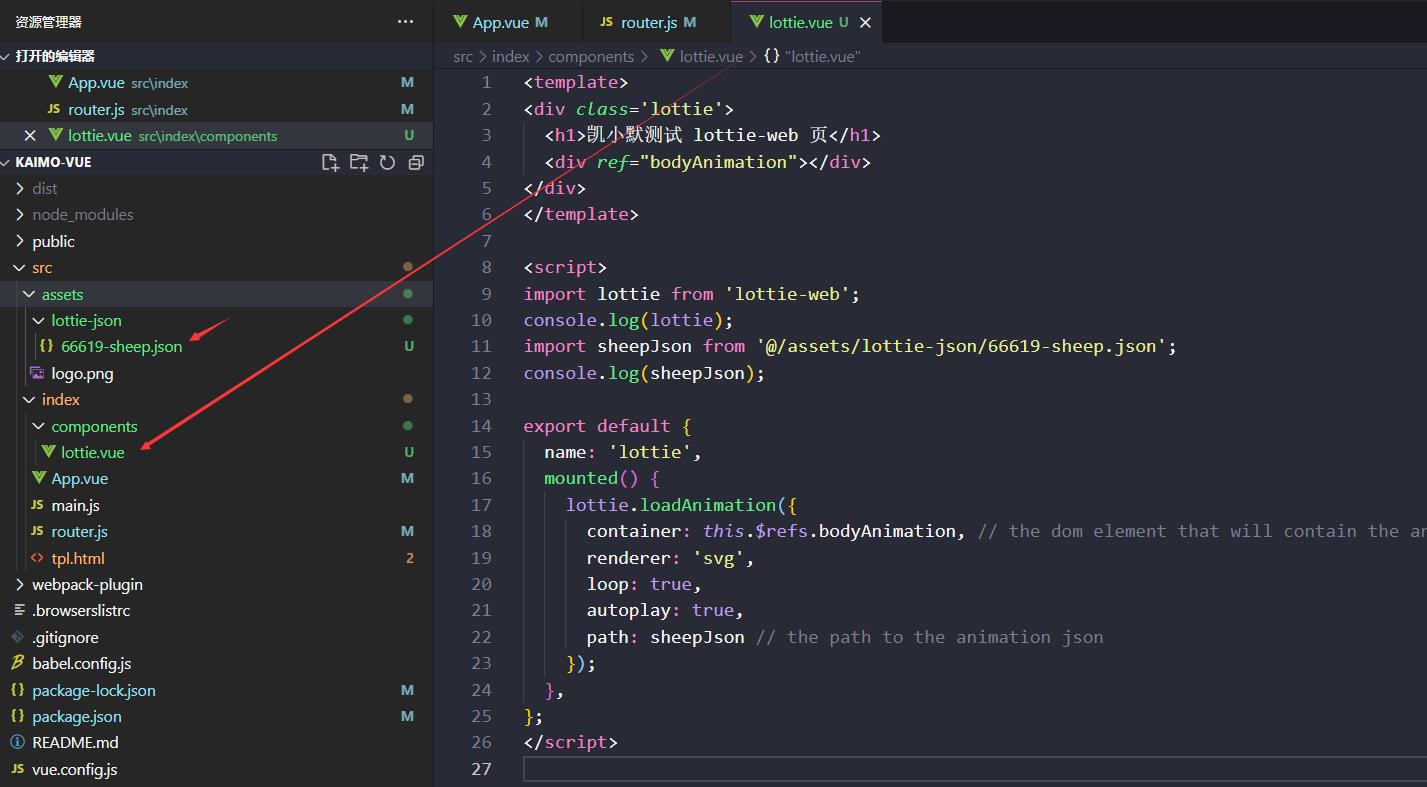The width and height of the screenshot is (1427, 787).
Task: Click the New File icon in KAIMO-VUE header
Action: (330, 162)
